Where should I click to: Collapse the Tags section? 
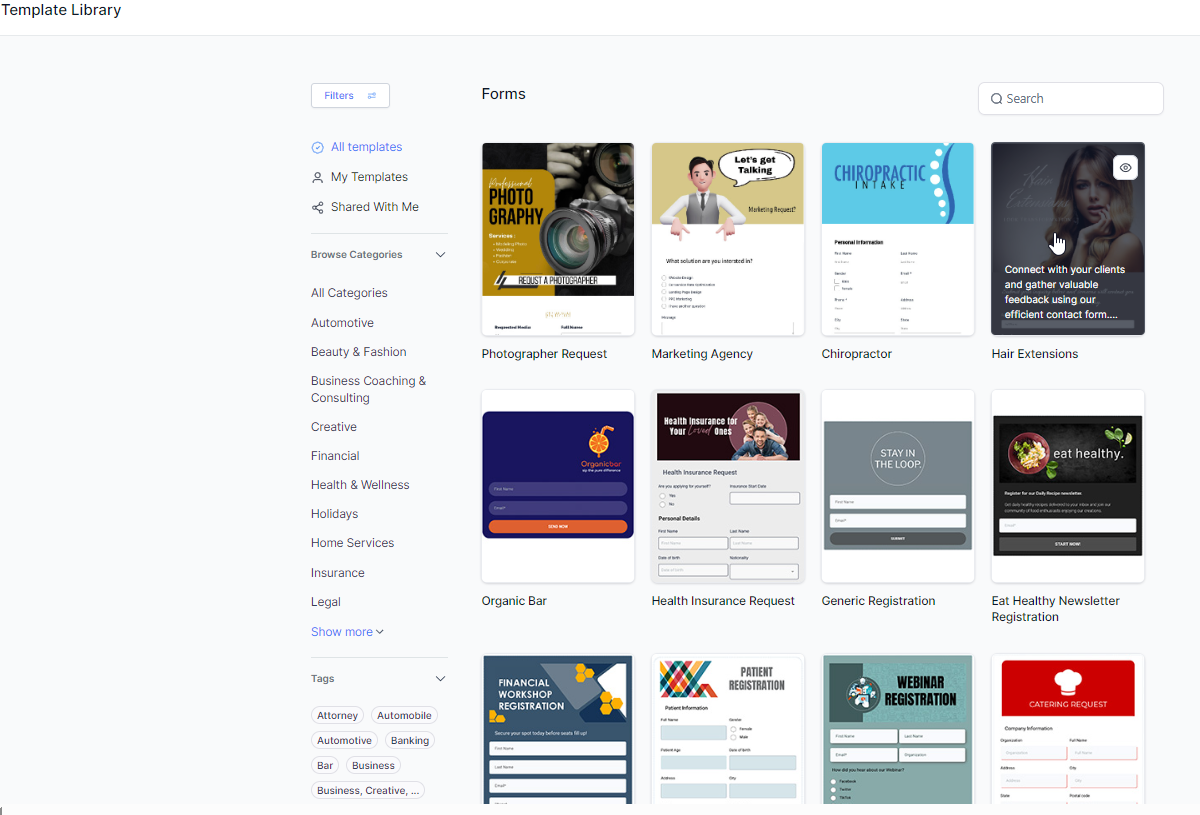click(x=440, y=679)
